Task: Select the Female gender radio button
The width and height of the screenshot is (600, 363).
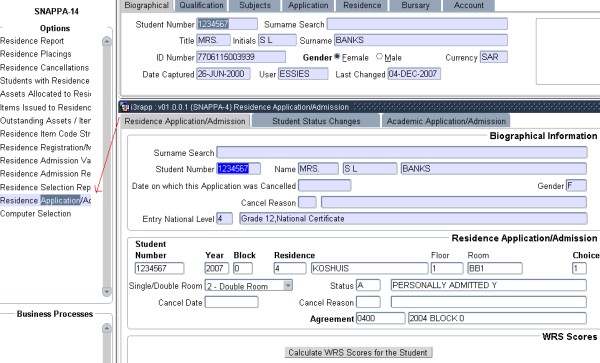Action: point(337,57)
